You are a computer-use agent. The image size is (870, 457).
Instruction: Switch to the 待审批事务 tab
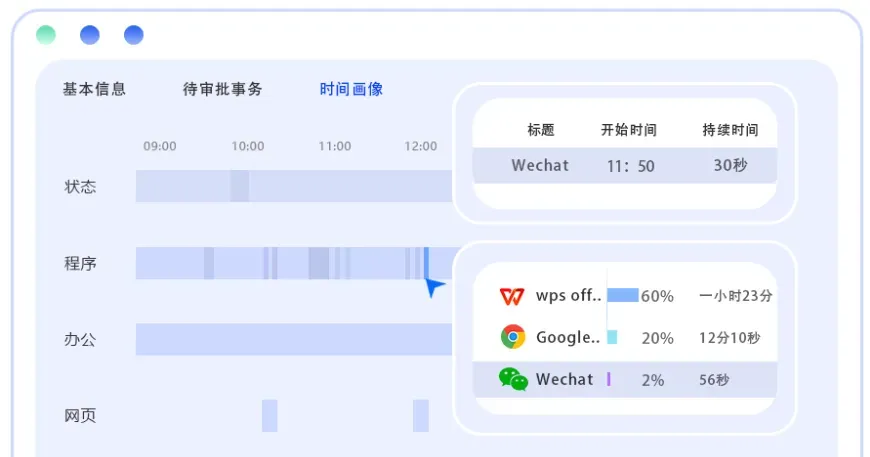(x=222, y=89)
